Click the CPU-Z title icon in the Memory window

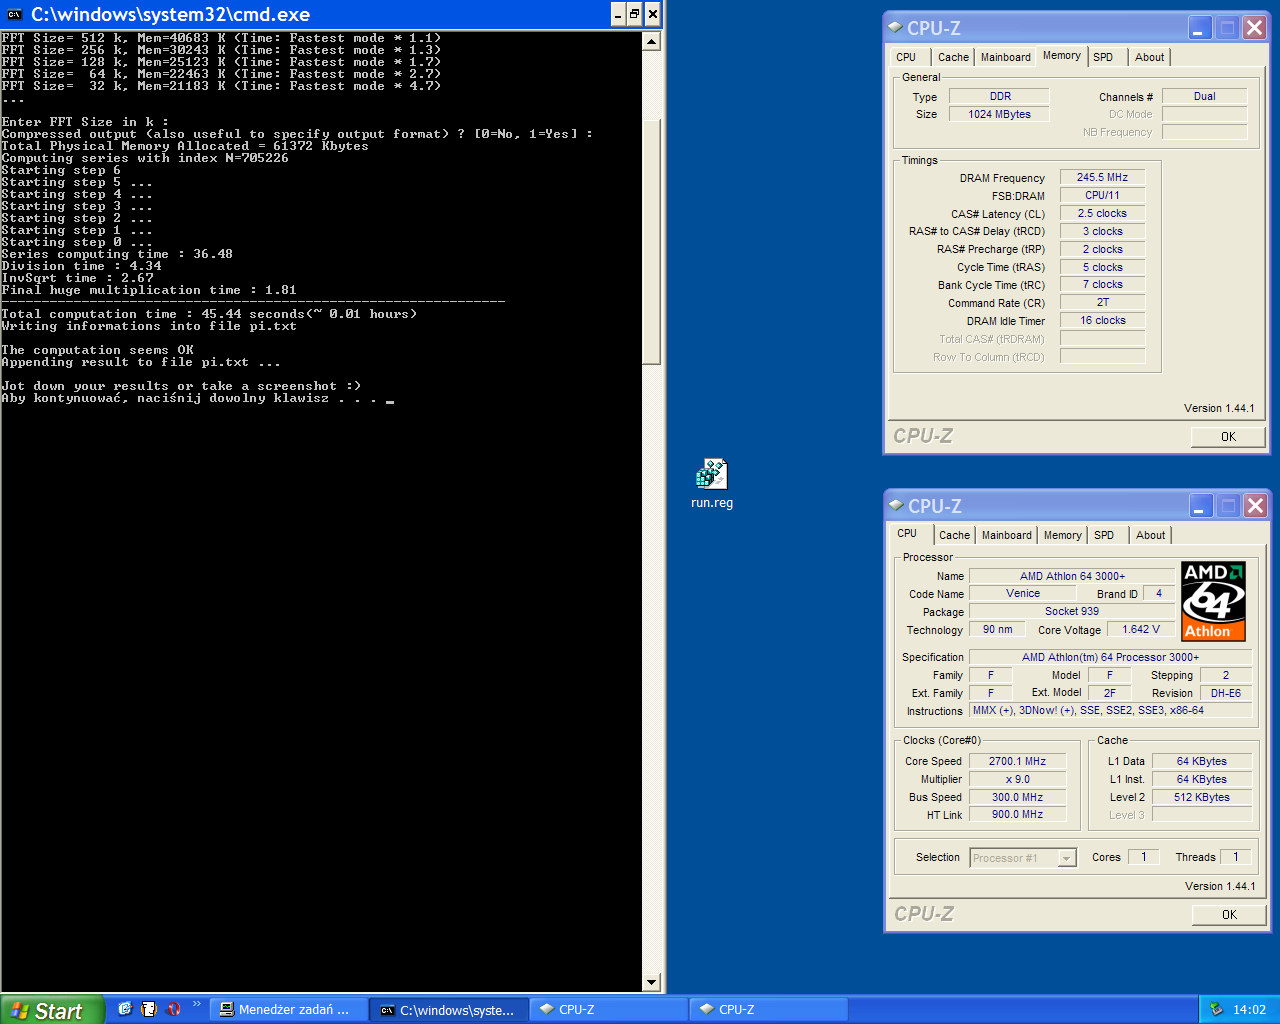(896, 27)
